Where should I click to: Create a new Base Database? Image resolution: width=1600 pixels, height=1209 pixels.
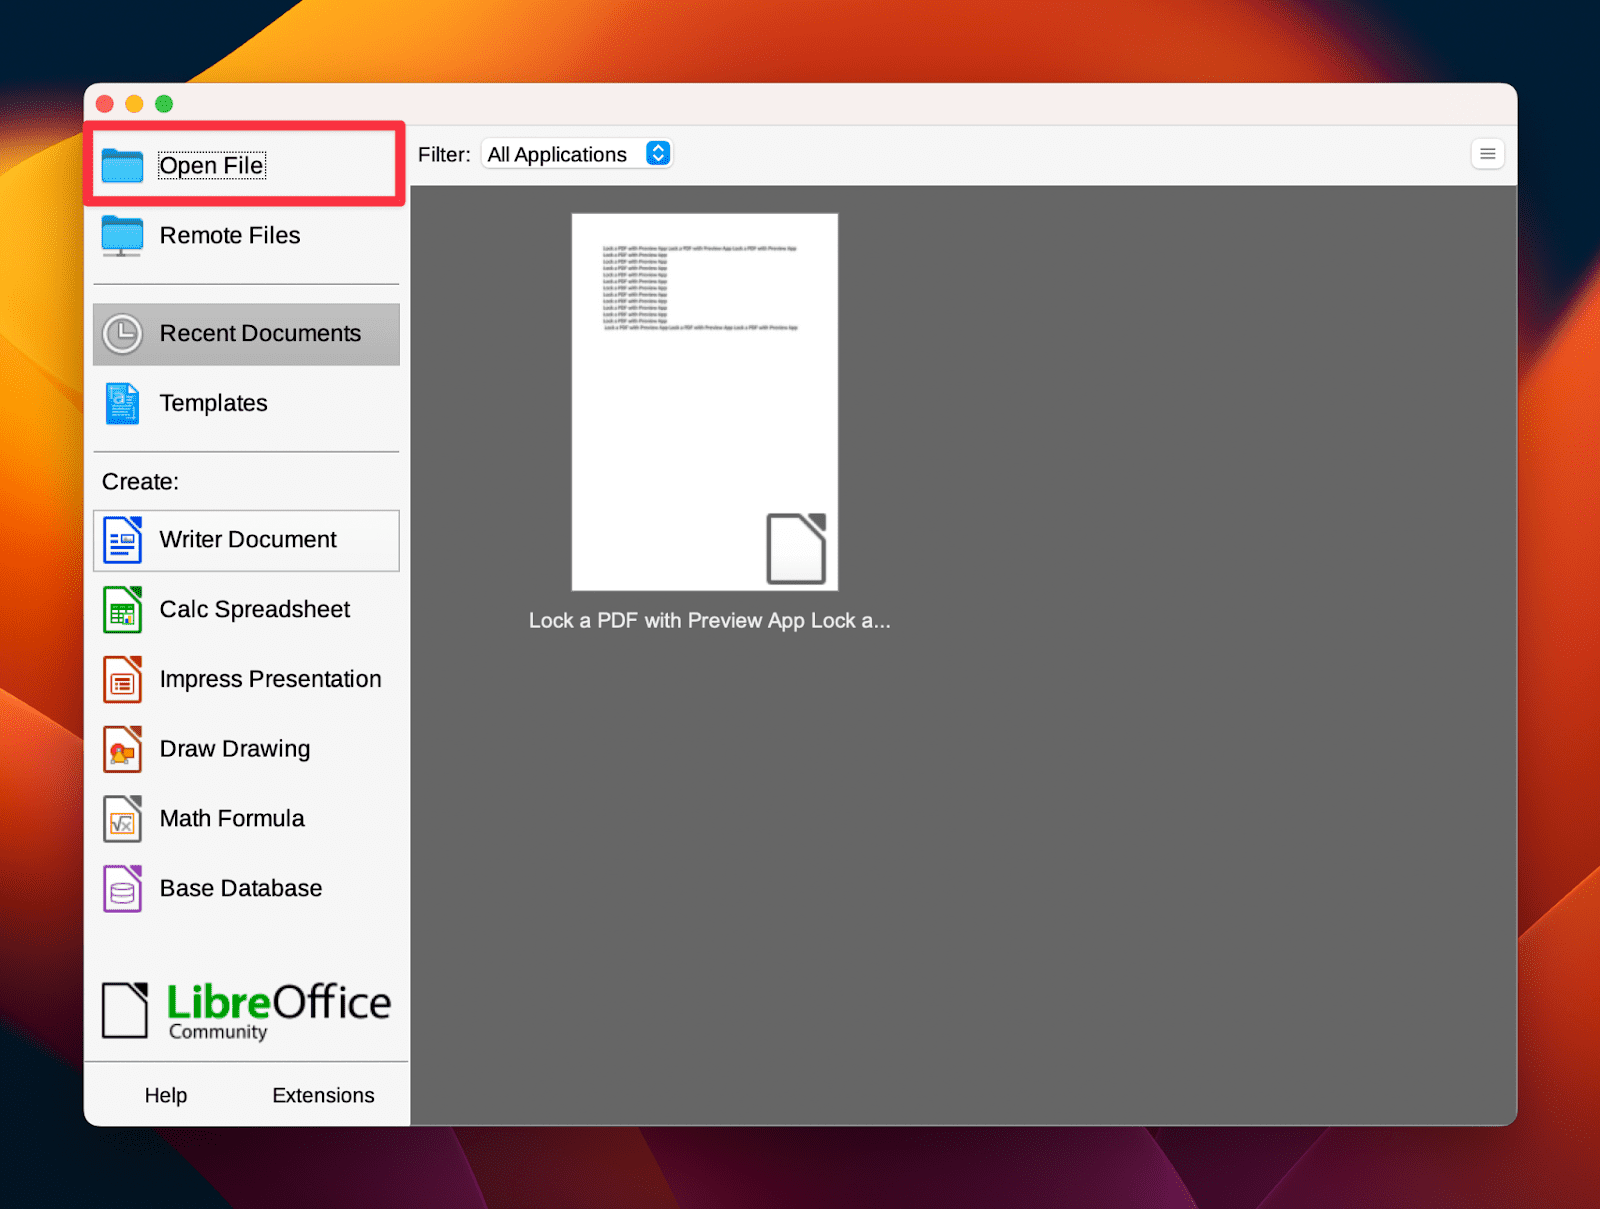point(246,889)
